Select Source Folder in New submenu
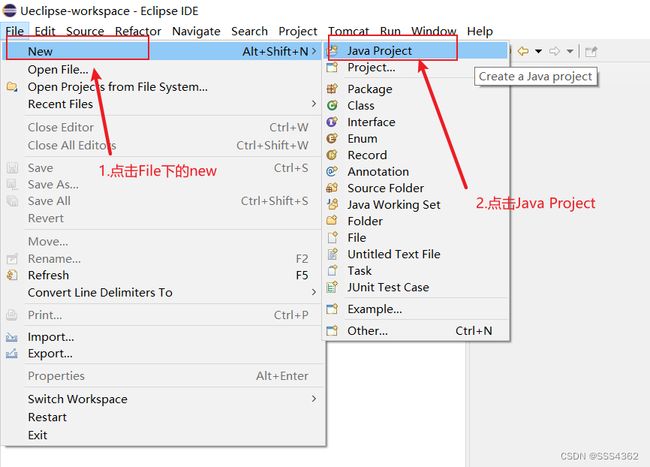 click(417, 188)
